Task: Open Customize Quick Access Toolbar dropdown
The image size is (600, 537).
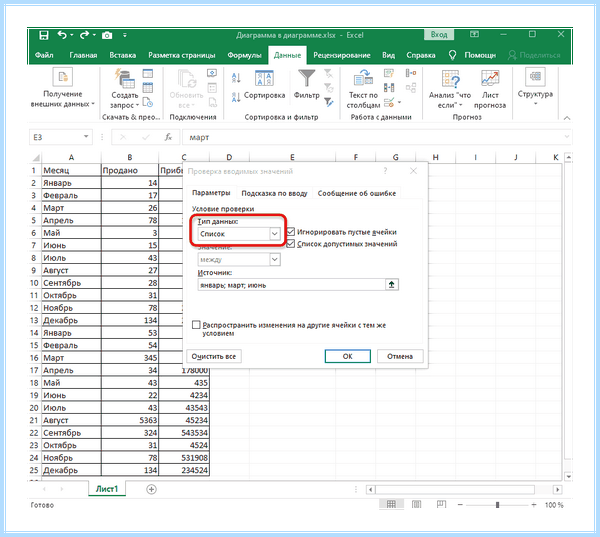Action: point(125,35)
